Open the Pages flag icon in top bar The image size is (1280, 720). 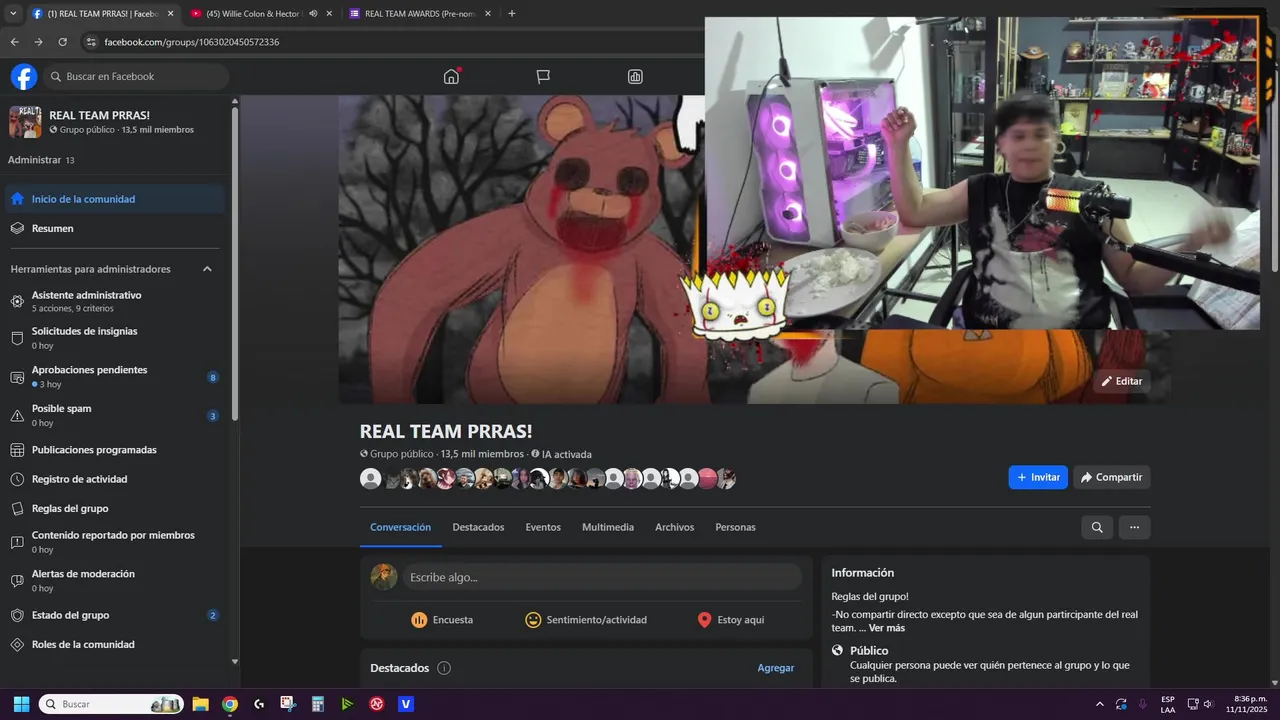point(543,77)
